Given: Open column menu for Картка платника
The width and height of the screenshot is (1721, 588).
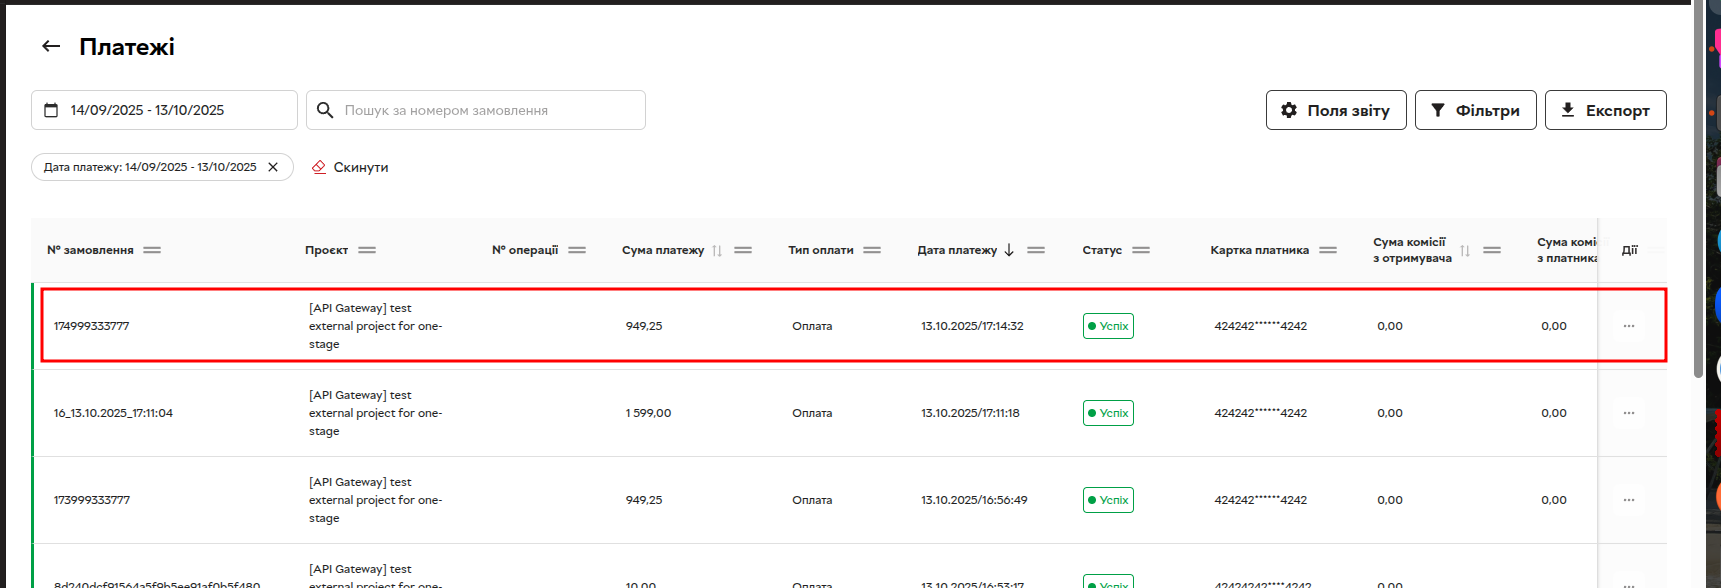Looking at the screenshot, I should pyautogui.click(x=1328, y=250).
